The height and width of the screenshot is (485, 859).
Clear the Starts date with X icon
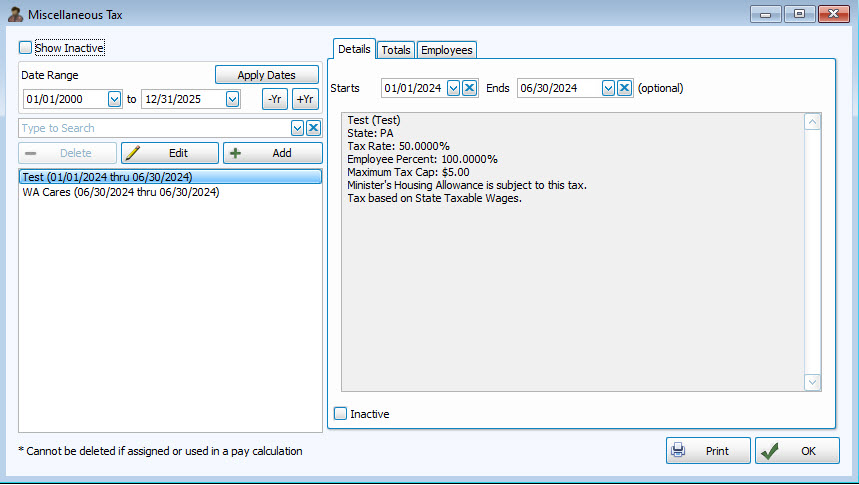(x=469, y=88)
